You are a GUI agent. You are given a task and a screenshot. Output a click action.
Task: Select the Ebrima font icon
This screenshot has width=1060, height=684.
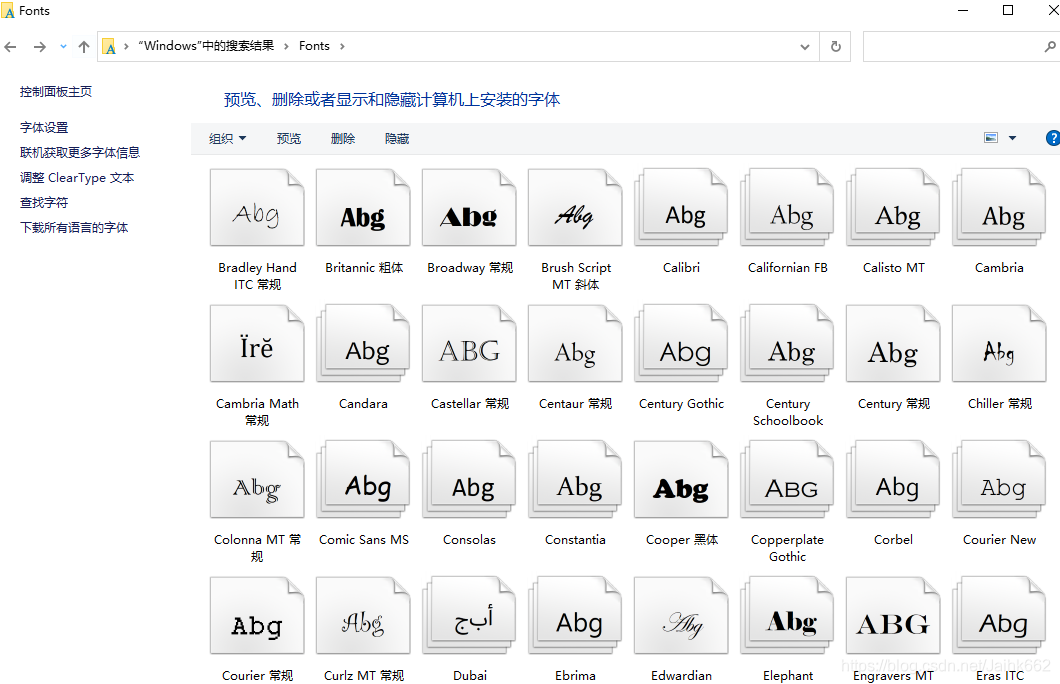pyautogui.click(x=575, y=616)
